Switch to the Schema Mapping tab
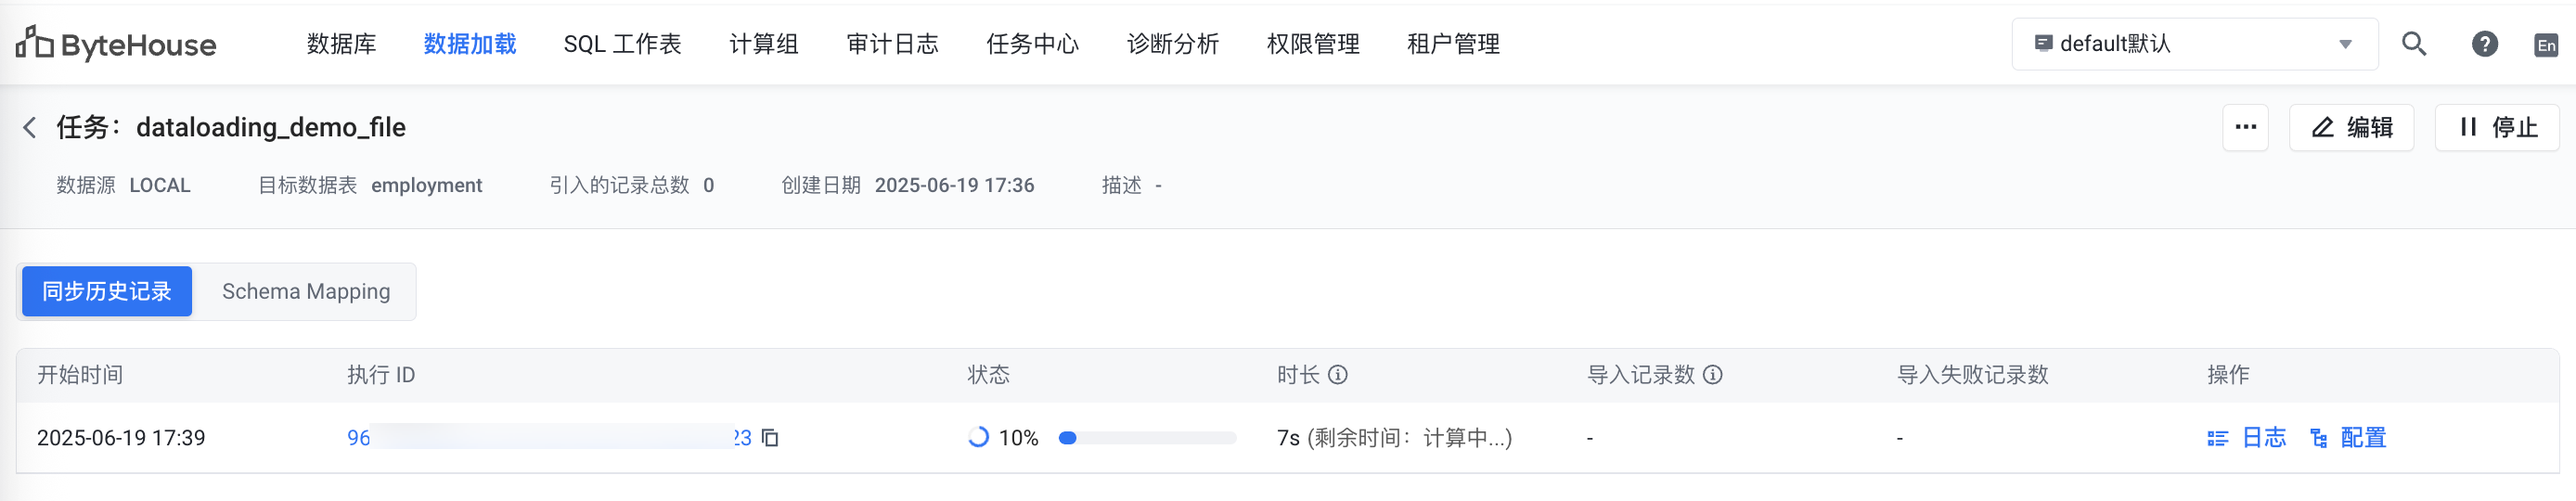 point(306,291)
